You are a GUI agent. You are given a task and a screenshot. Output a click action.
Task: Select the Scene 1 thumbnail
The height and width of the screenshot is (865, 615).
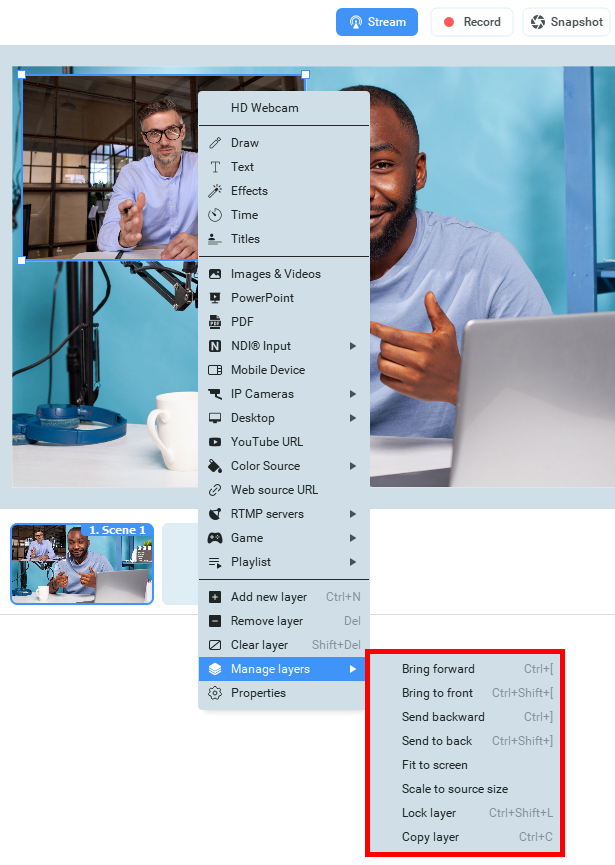pos(82,564)
